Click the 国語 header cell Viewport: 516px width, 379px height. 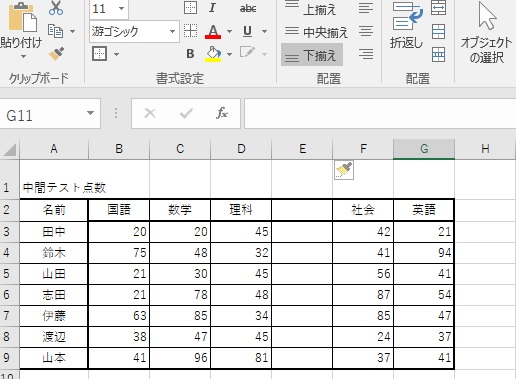click(119, 210)
